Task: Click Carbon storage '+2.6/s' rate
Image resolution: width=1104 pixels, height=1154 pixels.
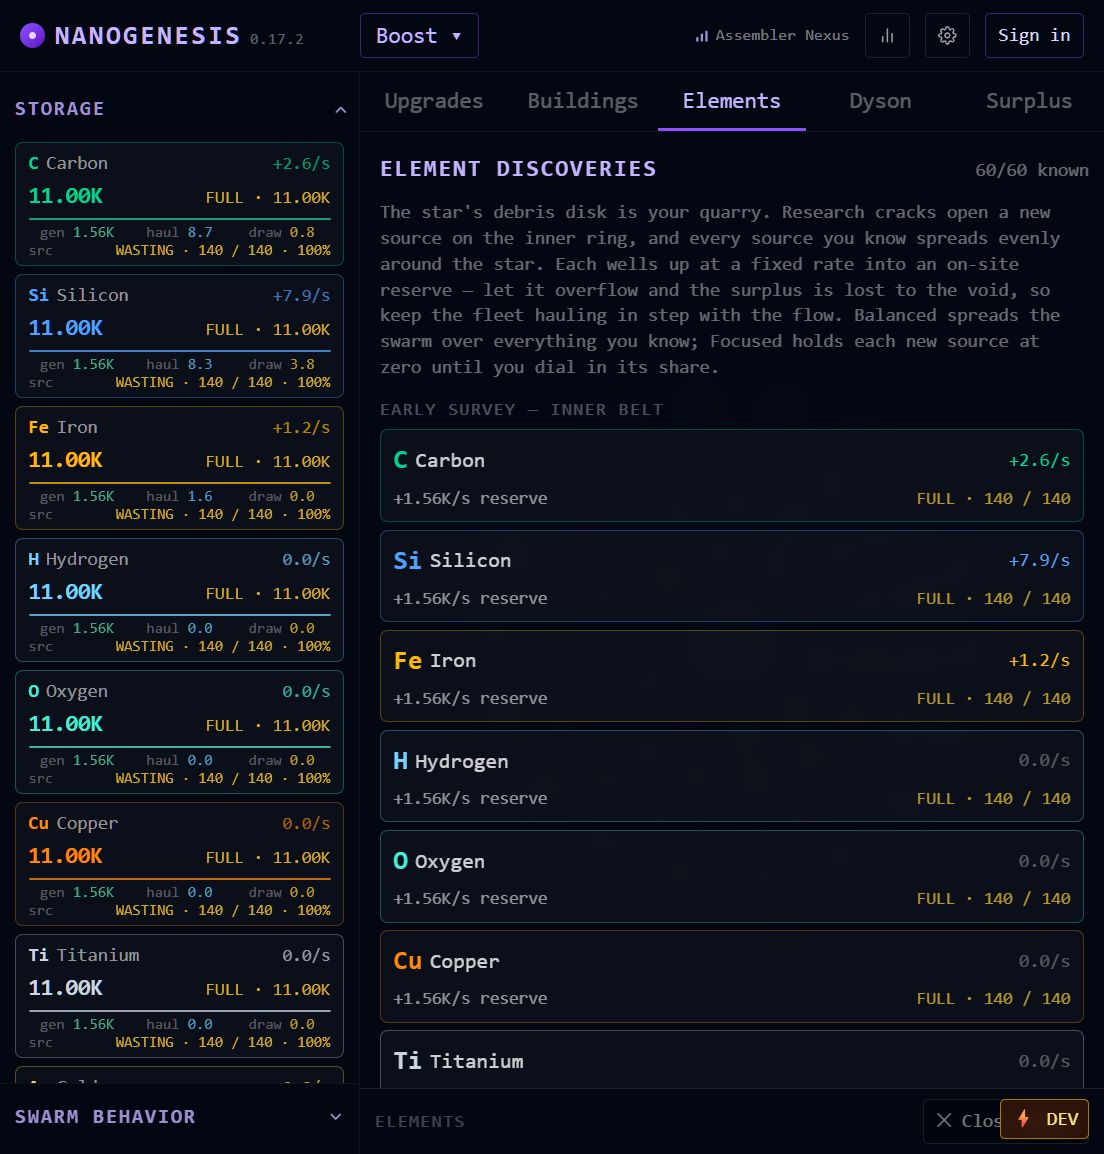Action: (x=301, y=163)
